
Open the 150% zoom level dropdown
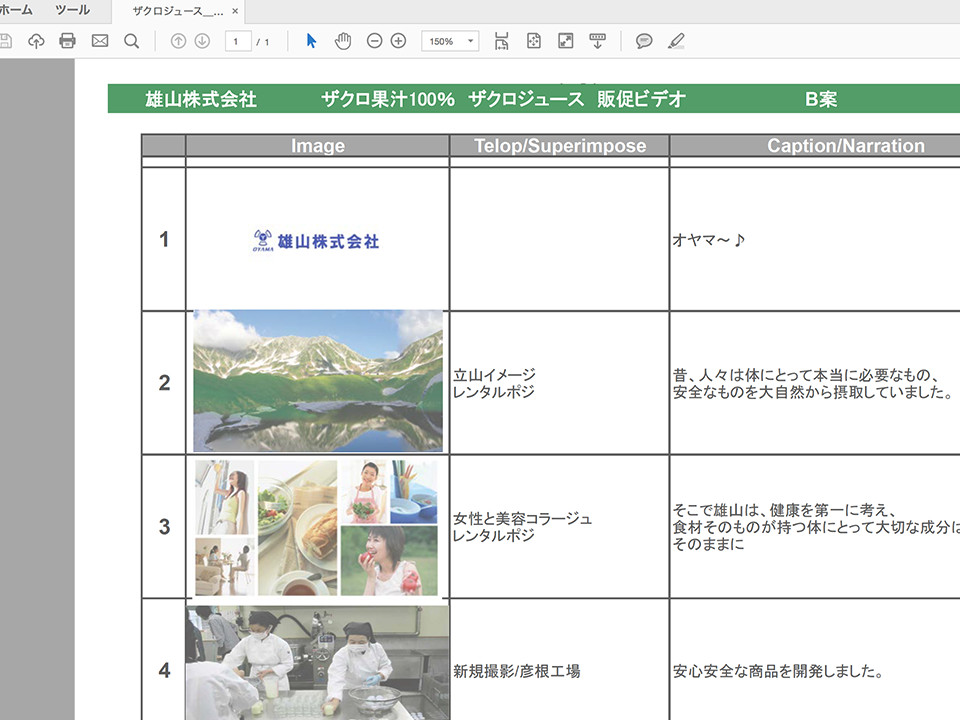450,41
